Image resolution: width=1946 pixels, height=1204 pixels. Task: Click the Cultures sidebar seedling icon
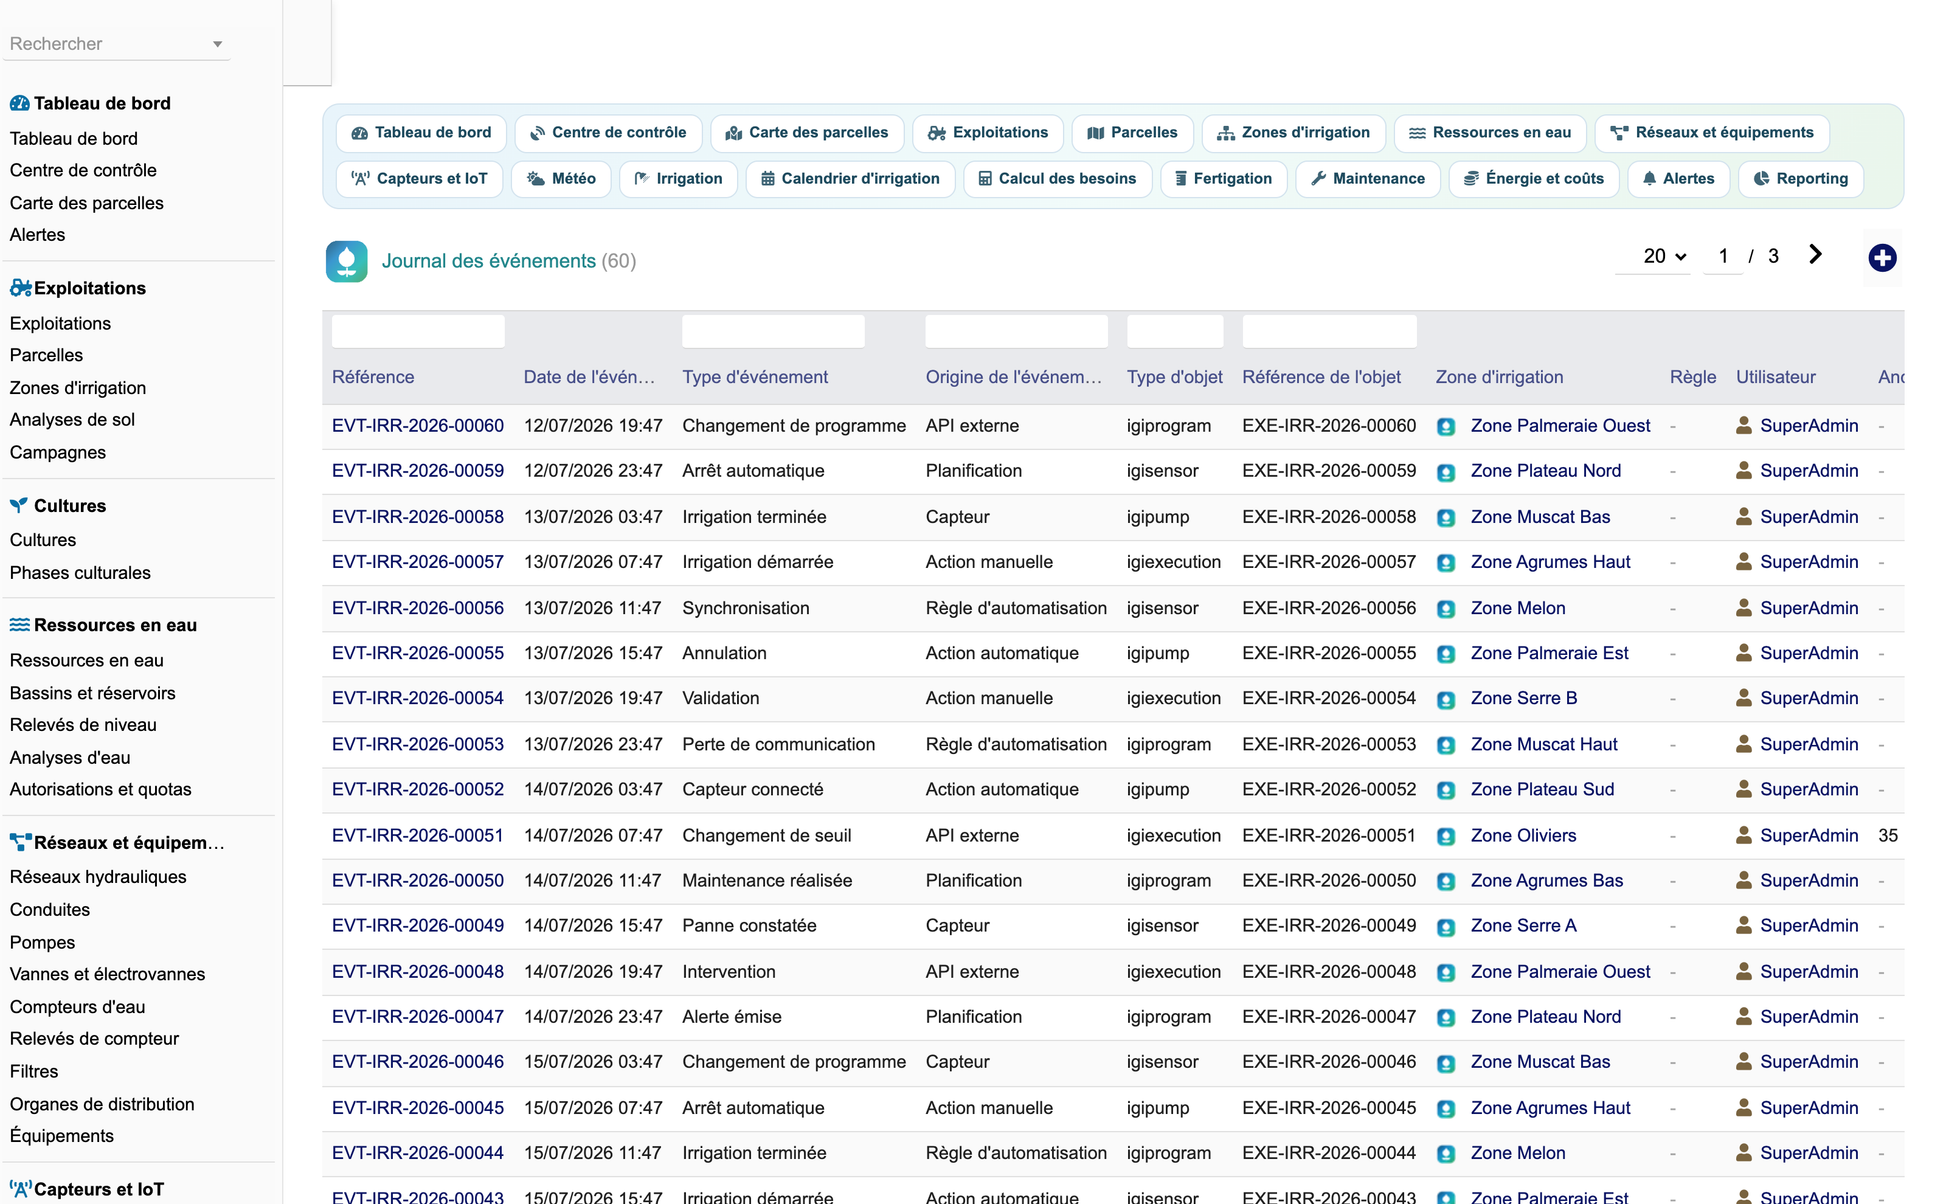19,505
